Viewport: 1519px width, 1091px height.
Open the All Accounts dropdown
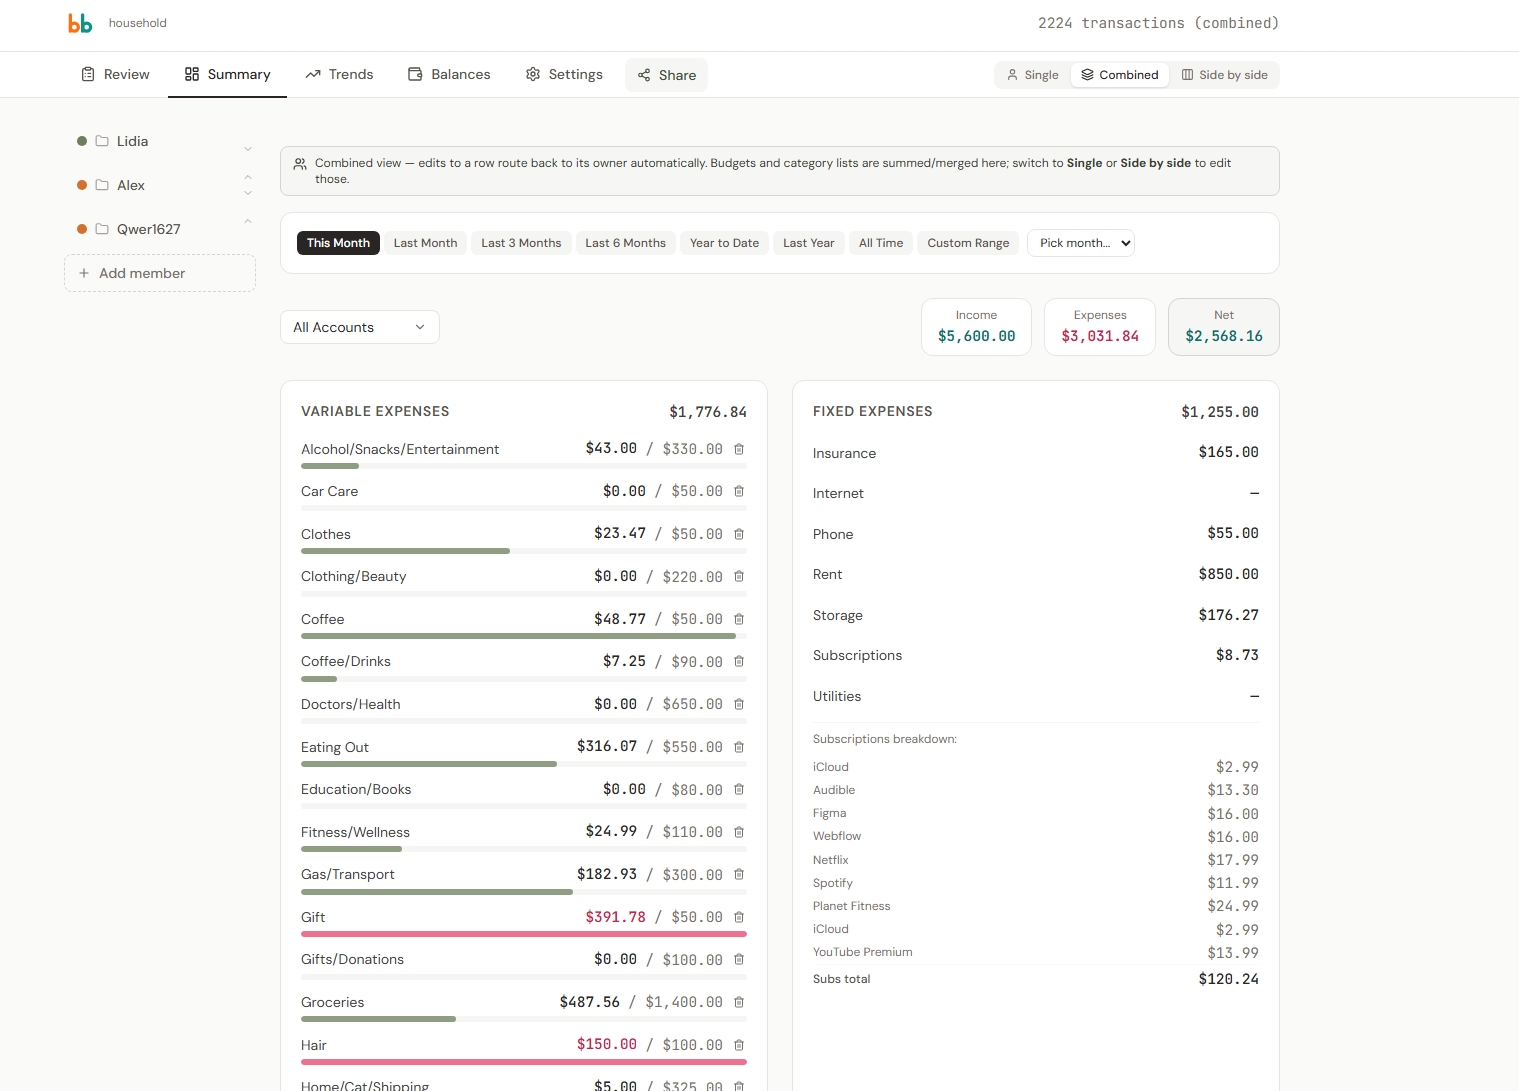(x=360, y=327)
